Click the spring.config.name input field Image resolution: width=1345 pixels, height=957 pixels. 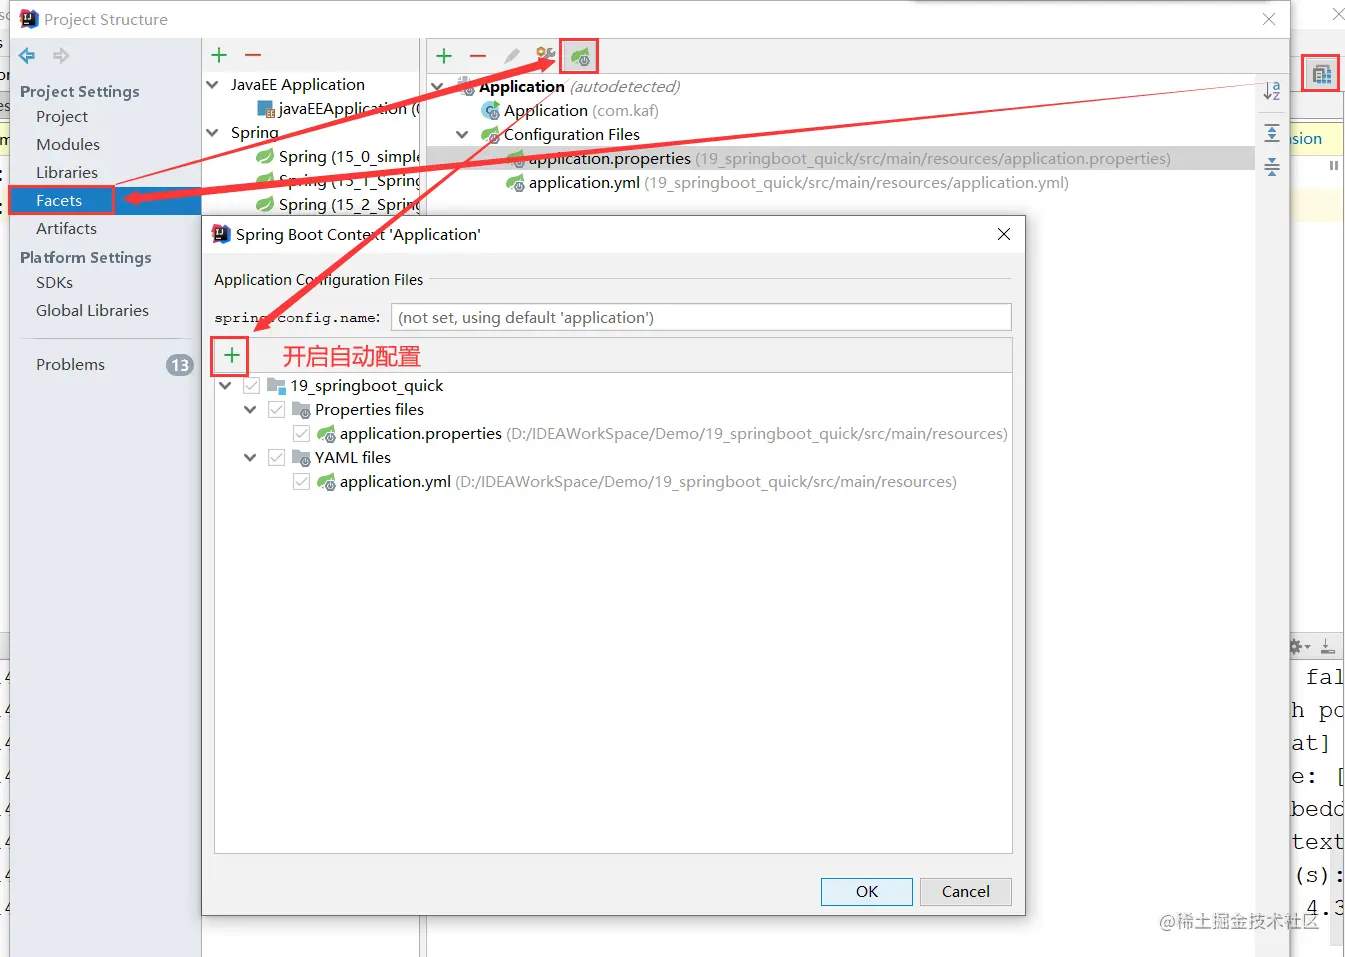tap(701, 317)
